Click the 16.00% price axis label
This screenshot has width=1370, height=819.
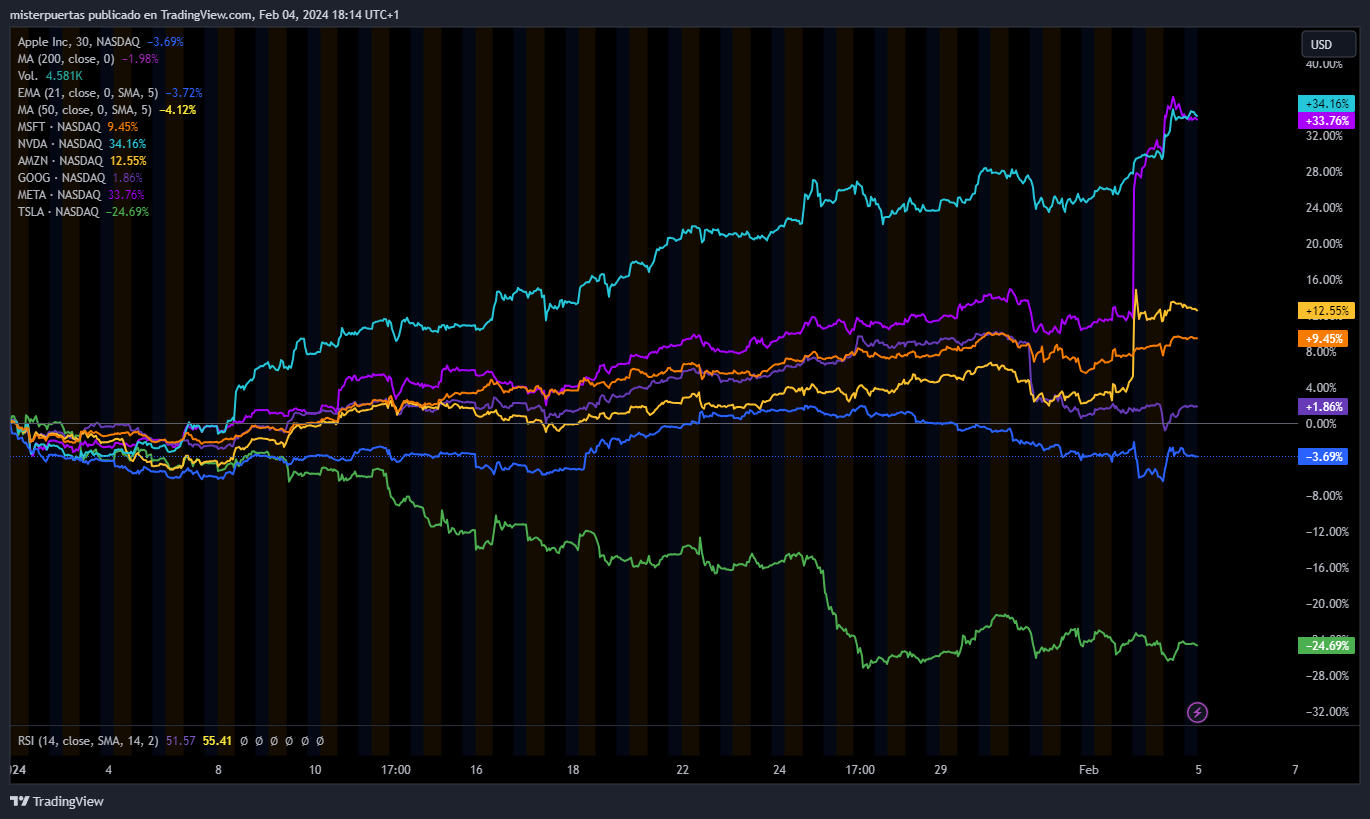[x=1325, y=280]
